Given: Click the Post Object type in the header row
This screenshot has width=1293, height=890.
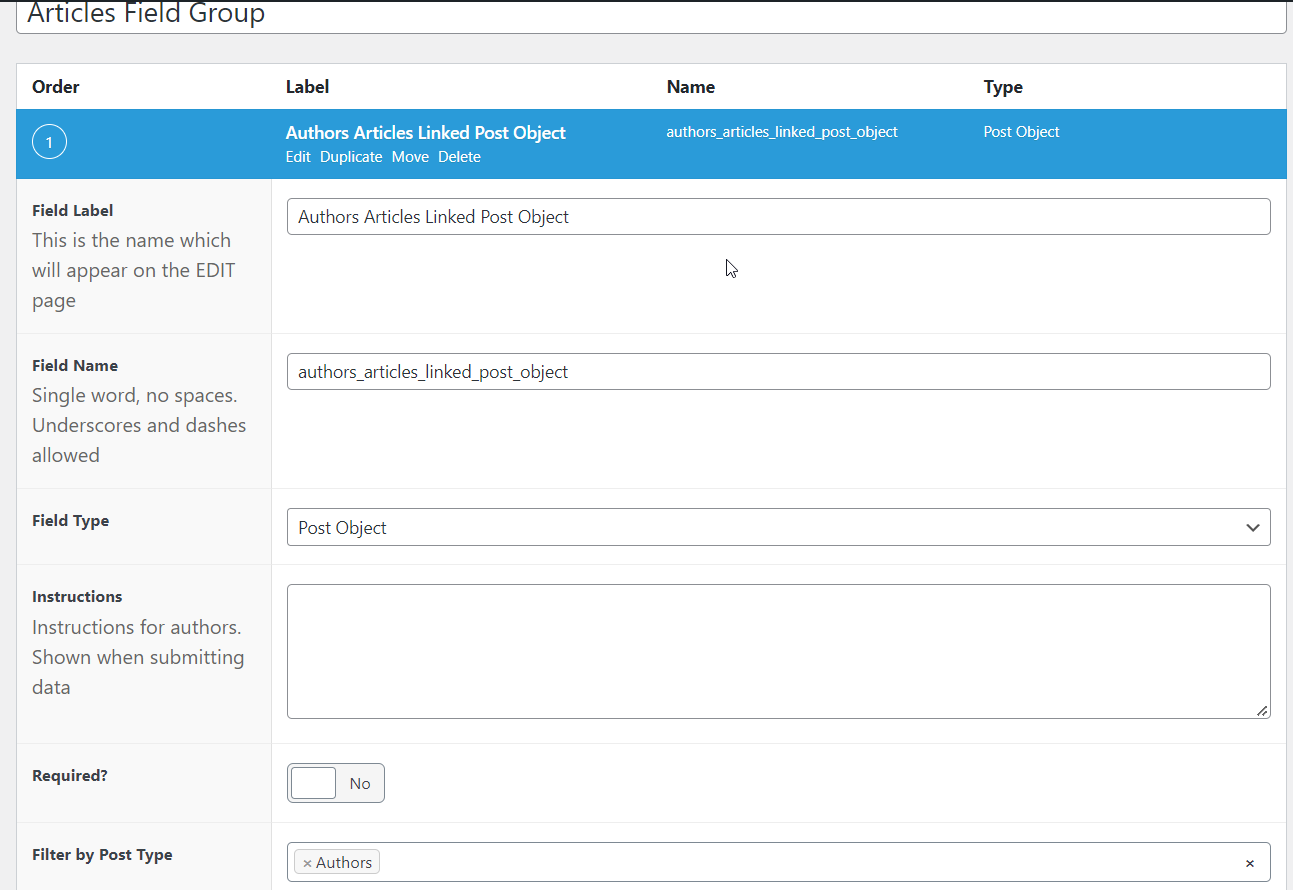Looking at the screenshot, I should tap(1021, 132).
